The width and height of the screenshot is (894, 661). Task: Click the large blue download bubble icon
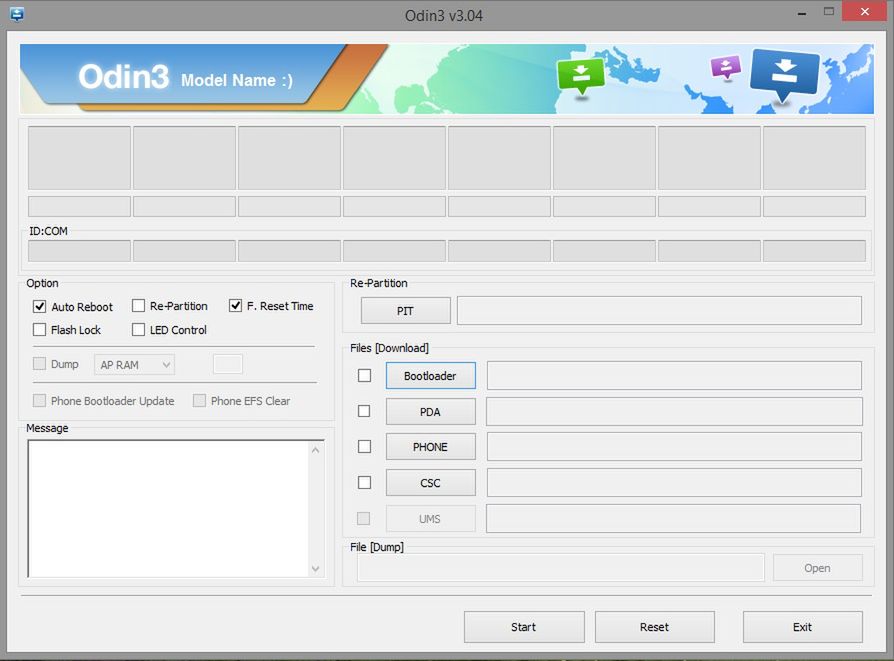click(x=785, y=74)
